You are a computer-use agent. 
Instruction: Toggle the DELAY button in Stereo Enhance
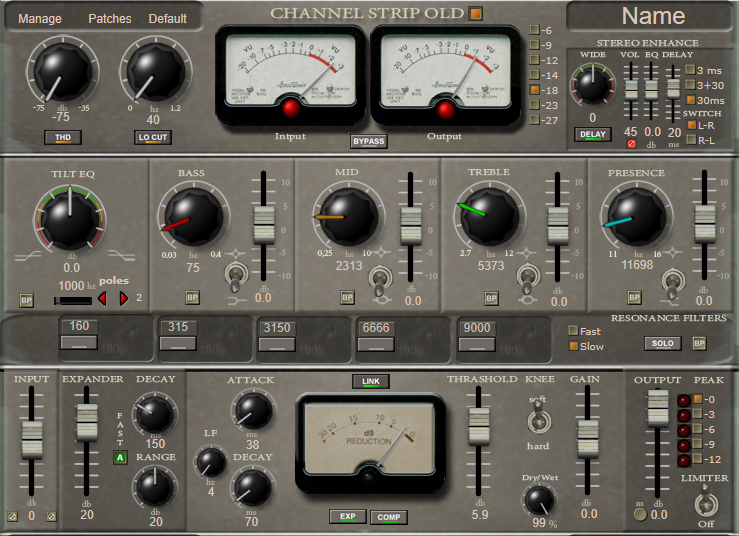[593, 134]
